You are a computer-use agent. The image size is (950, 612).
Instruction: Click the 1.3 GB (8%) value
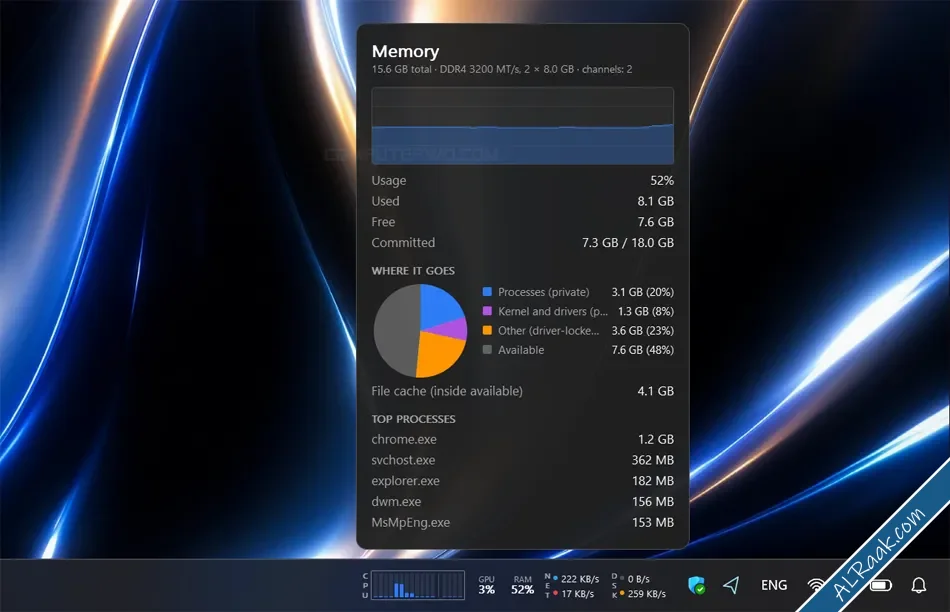pyautogui.click(x=645, y=311)
